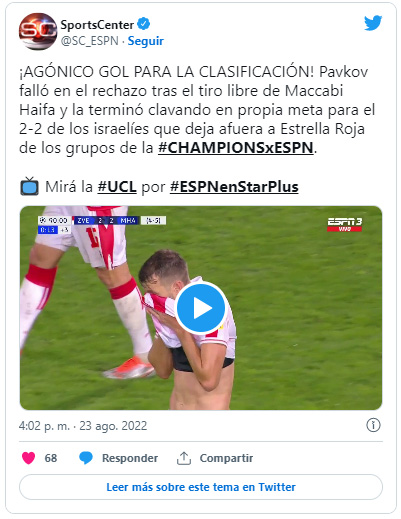
Task: Open the SportsCenter account name
Action: tap(97, 25)
